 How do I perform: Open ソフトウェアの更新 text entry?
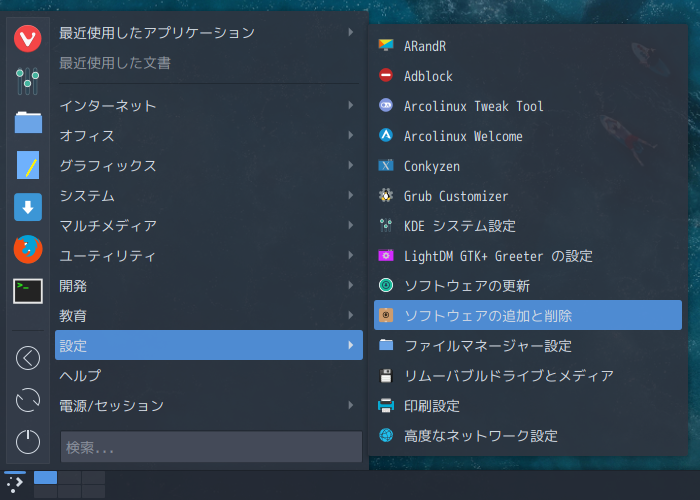tap(467, 286)
